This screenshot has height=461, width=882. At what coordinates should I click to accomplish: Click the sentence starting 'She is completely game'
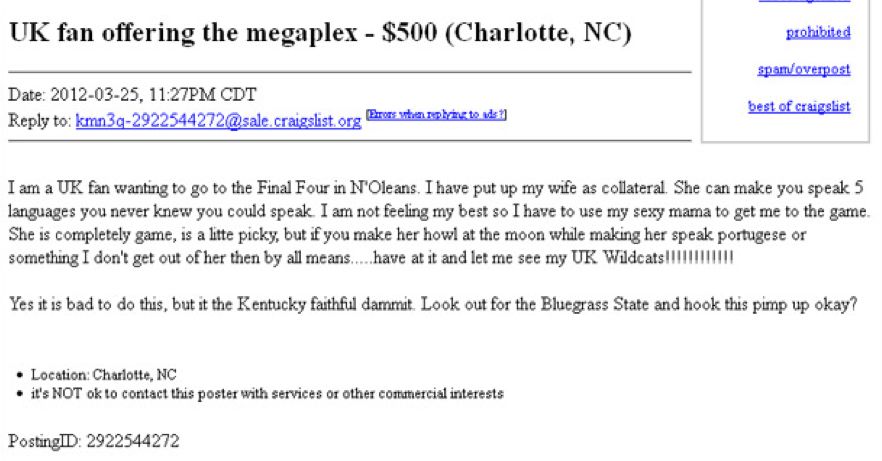(407, 246)
